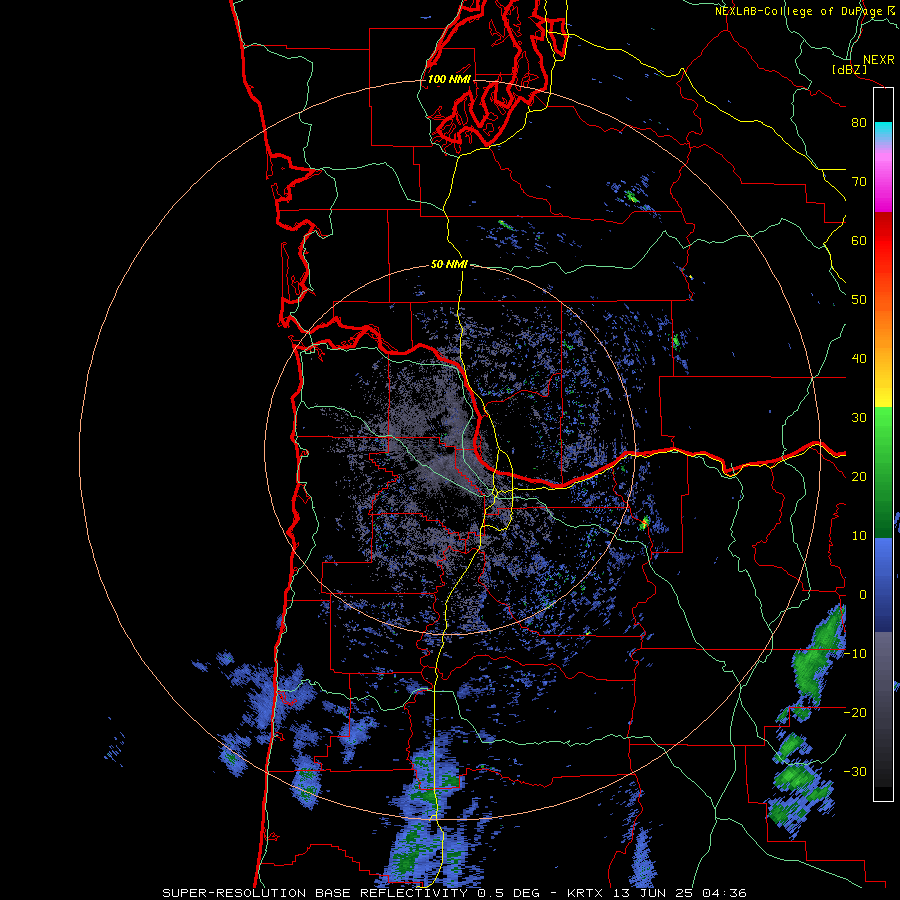This screenshot has height=900, width=900.
Task: Click the 13 JUN 25 04:36 timestamp
Action: (x=680, y=893)
